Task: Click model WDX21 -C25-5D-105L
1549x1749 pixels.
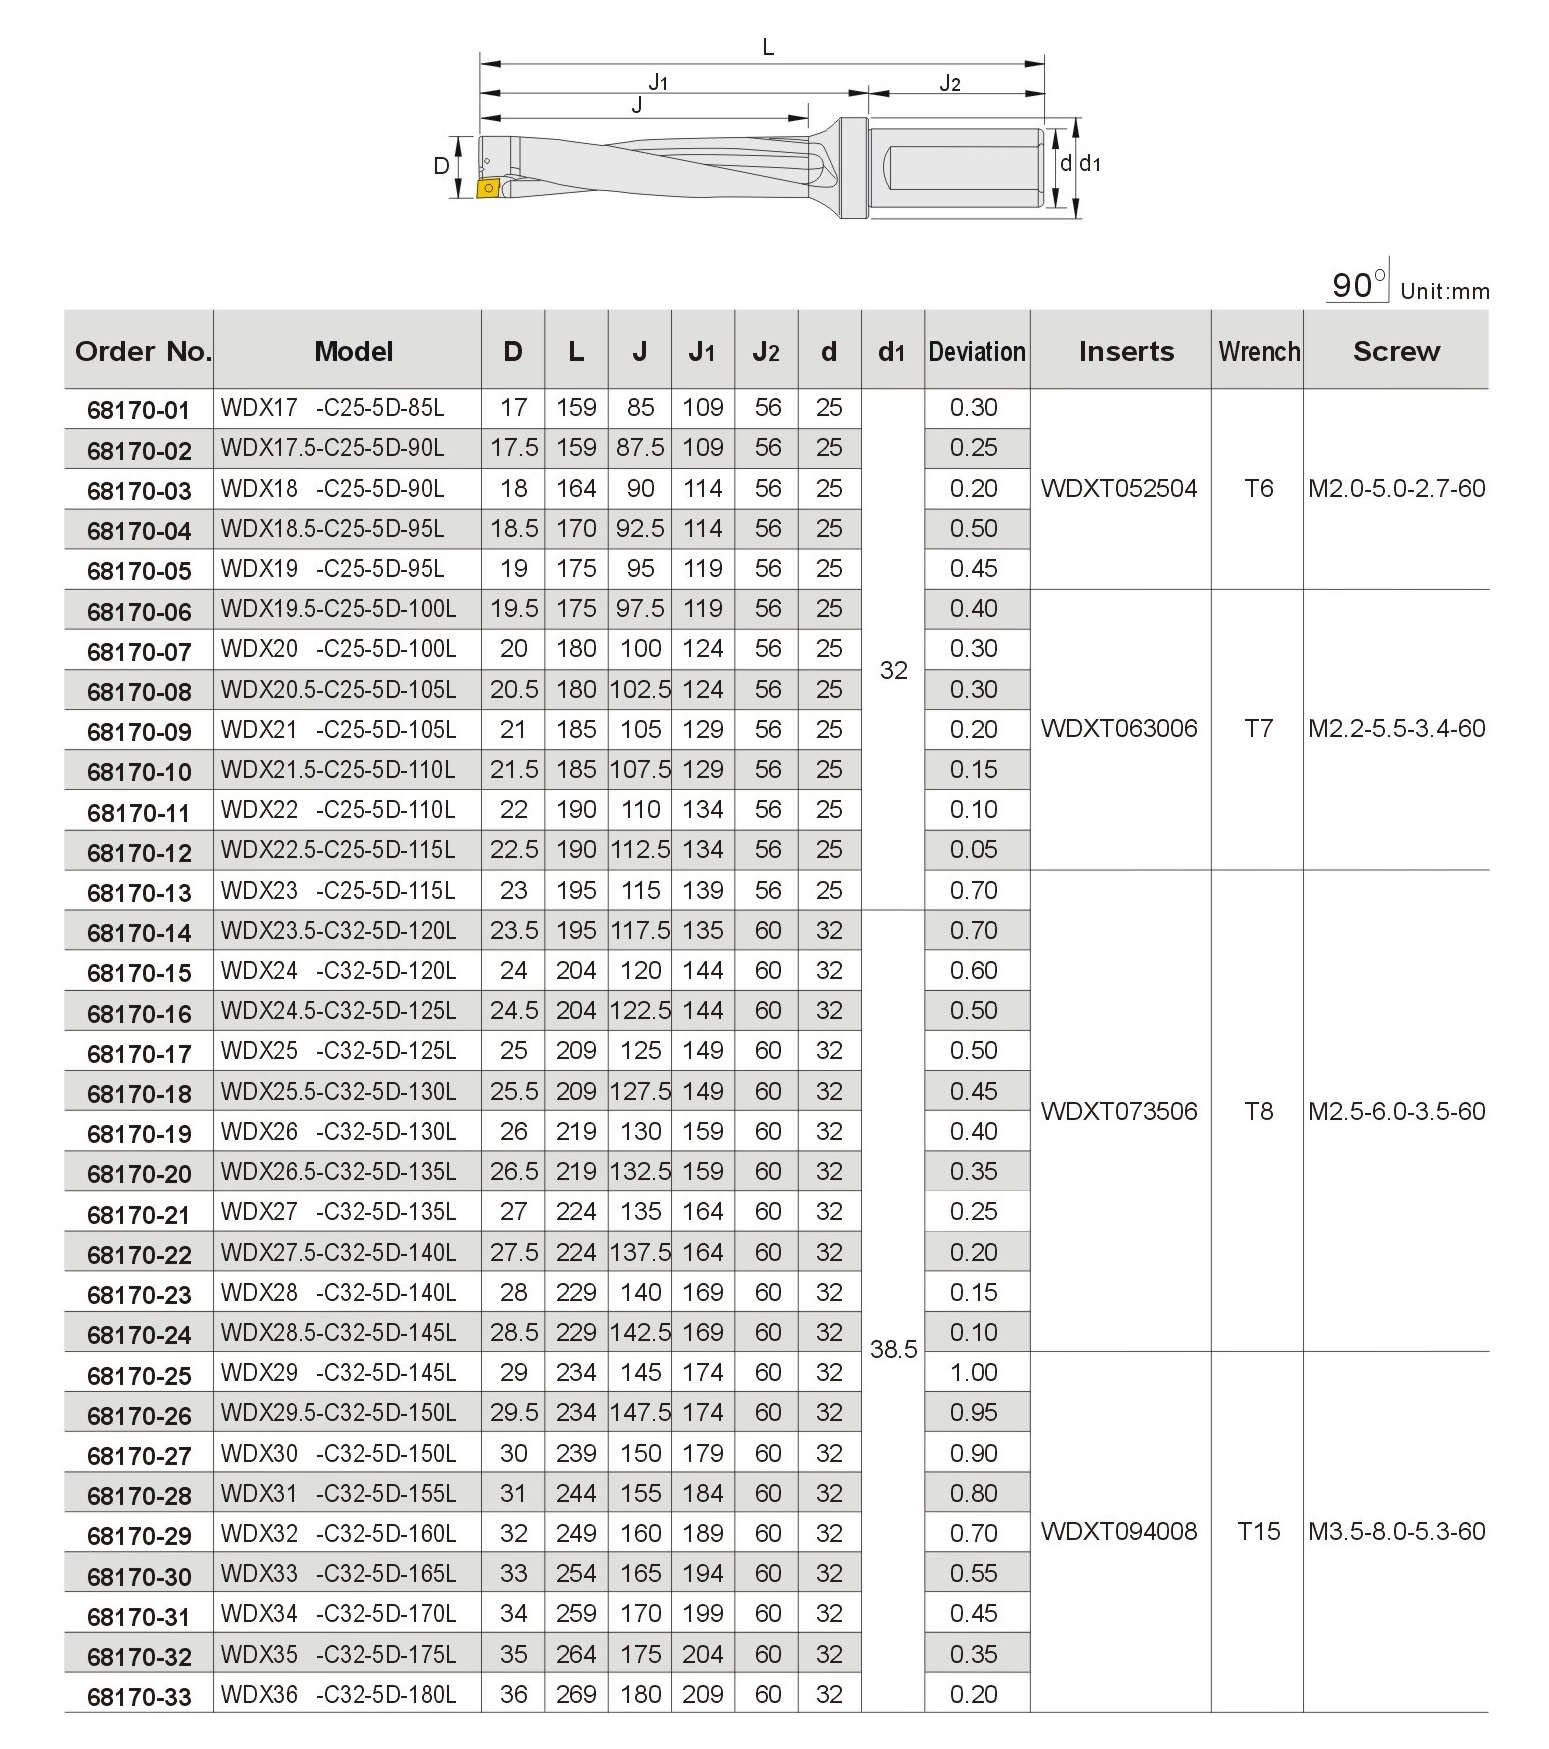Action: [x=338, y=729]
